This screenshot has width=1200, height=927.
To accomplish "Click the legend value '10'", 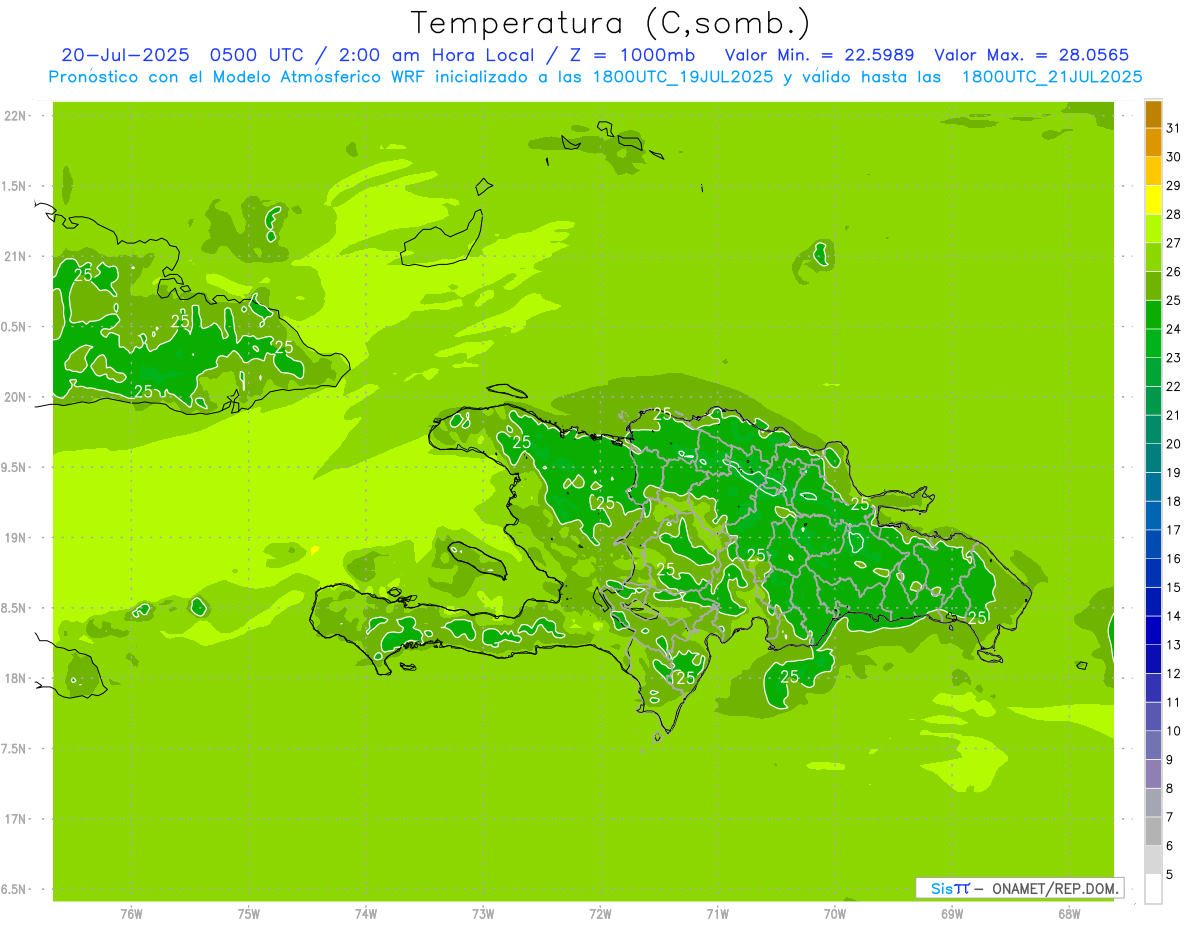I will point(1174,731).
